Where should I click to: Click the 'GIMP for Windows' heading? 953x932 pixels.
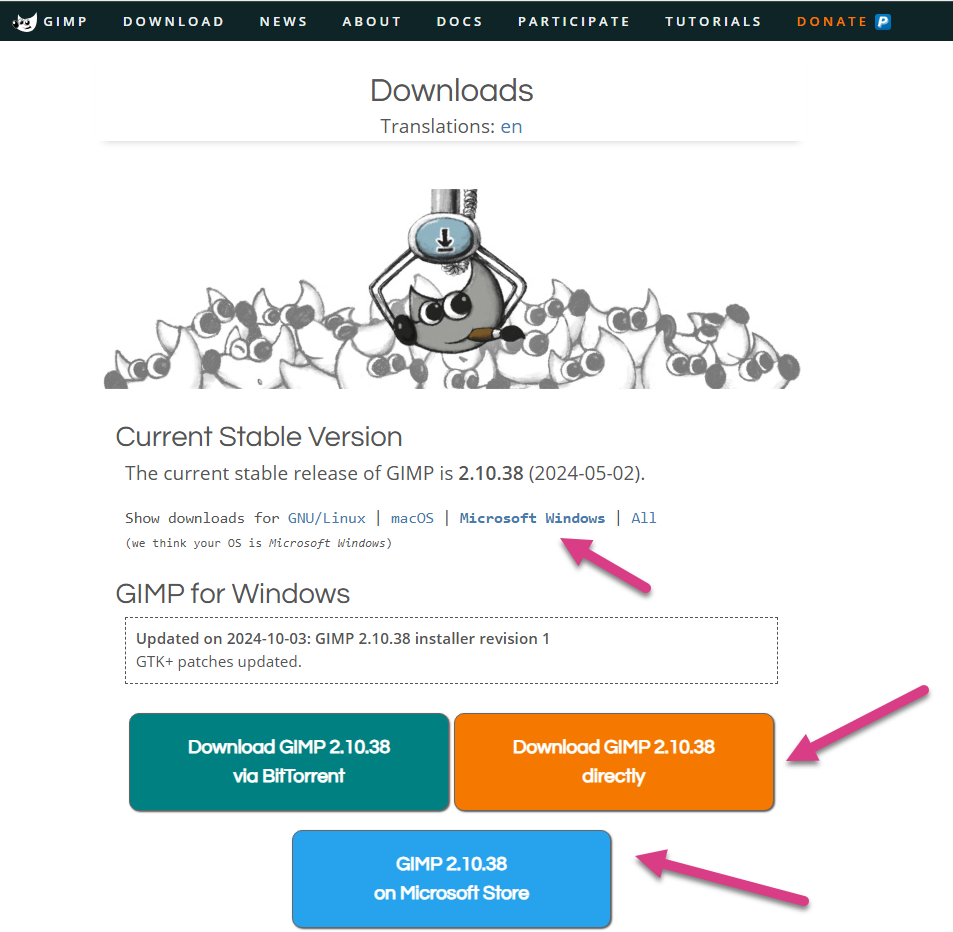click(x=233, y=594)
